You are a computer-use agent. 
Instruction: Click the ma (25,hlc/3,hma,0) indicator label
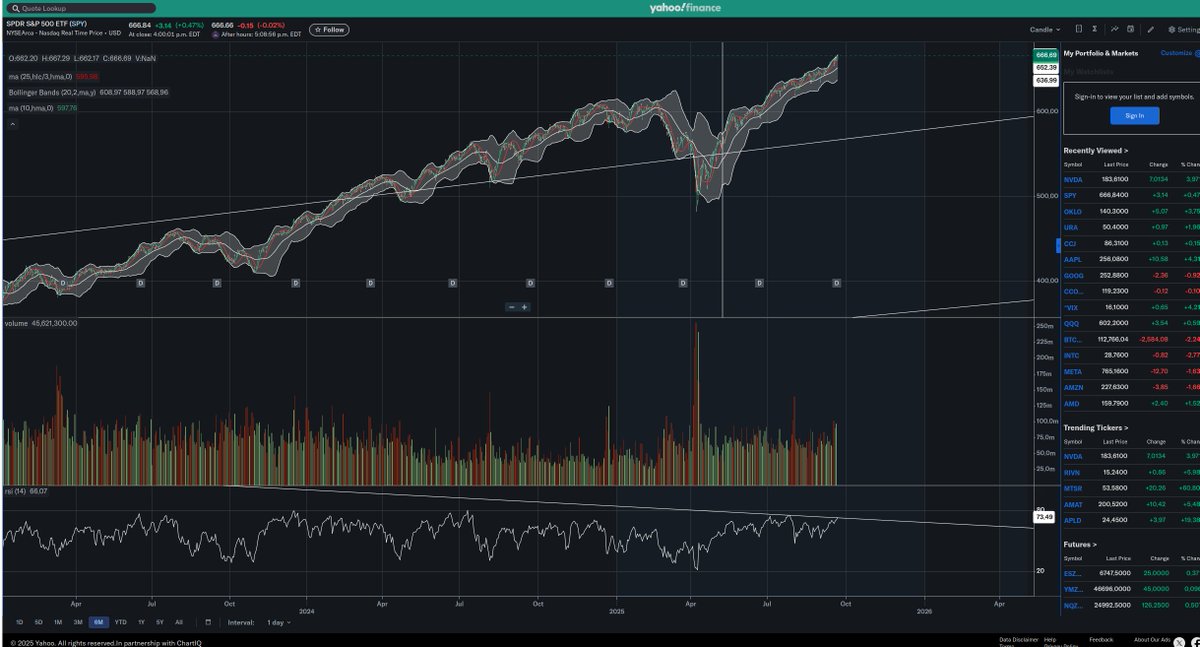point(40,75)
